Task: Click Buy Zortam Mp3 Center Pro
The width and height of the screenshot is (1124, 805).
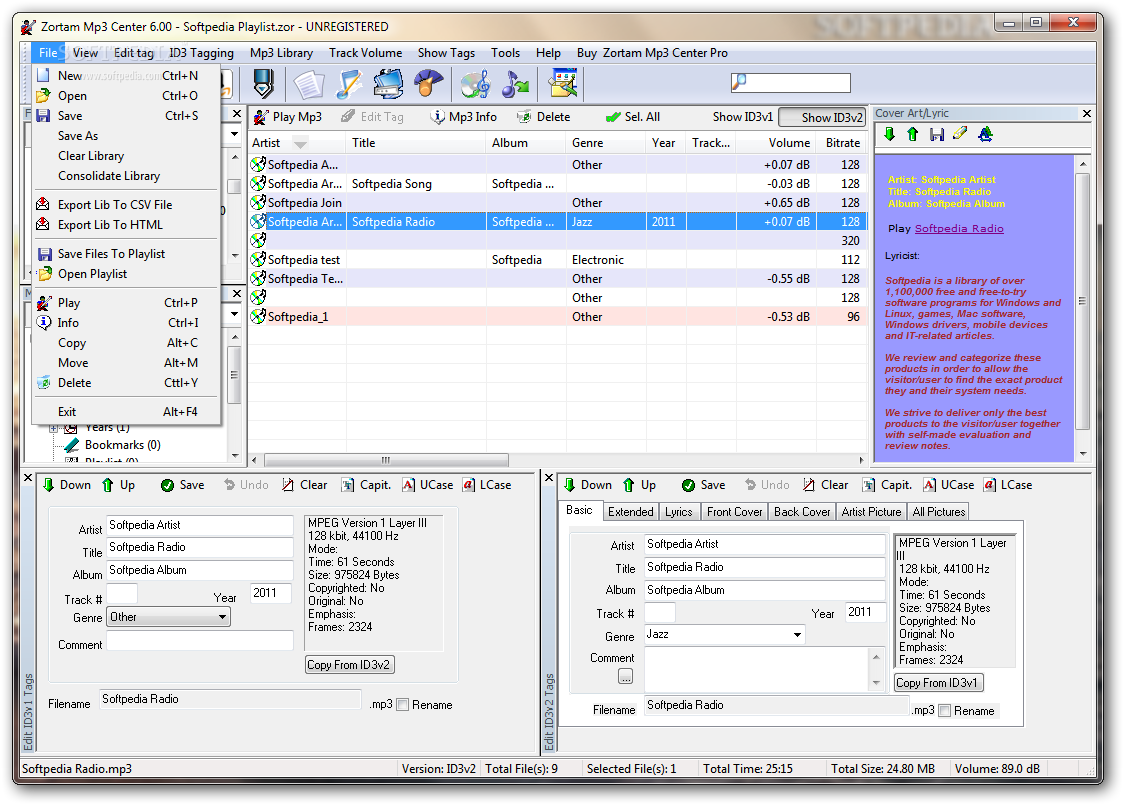Action: [x=652, y=53]
